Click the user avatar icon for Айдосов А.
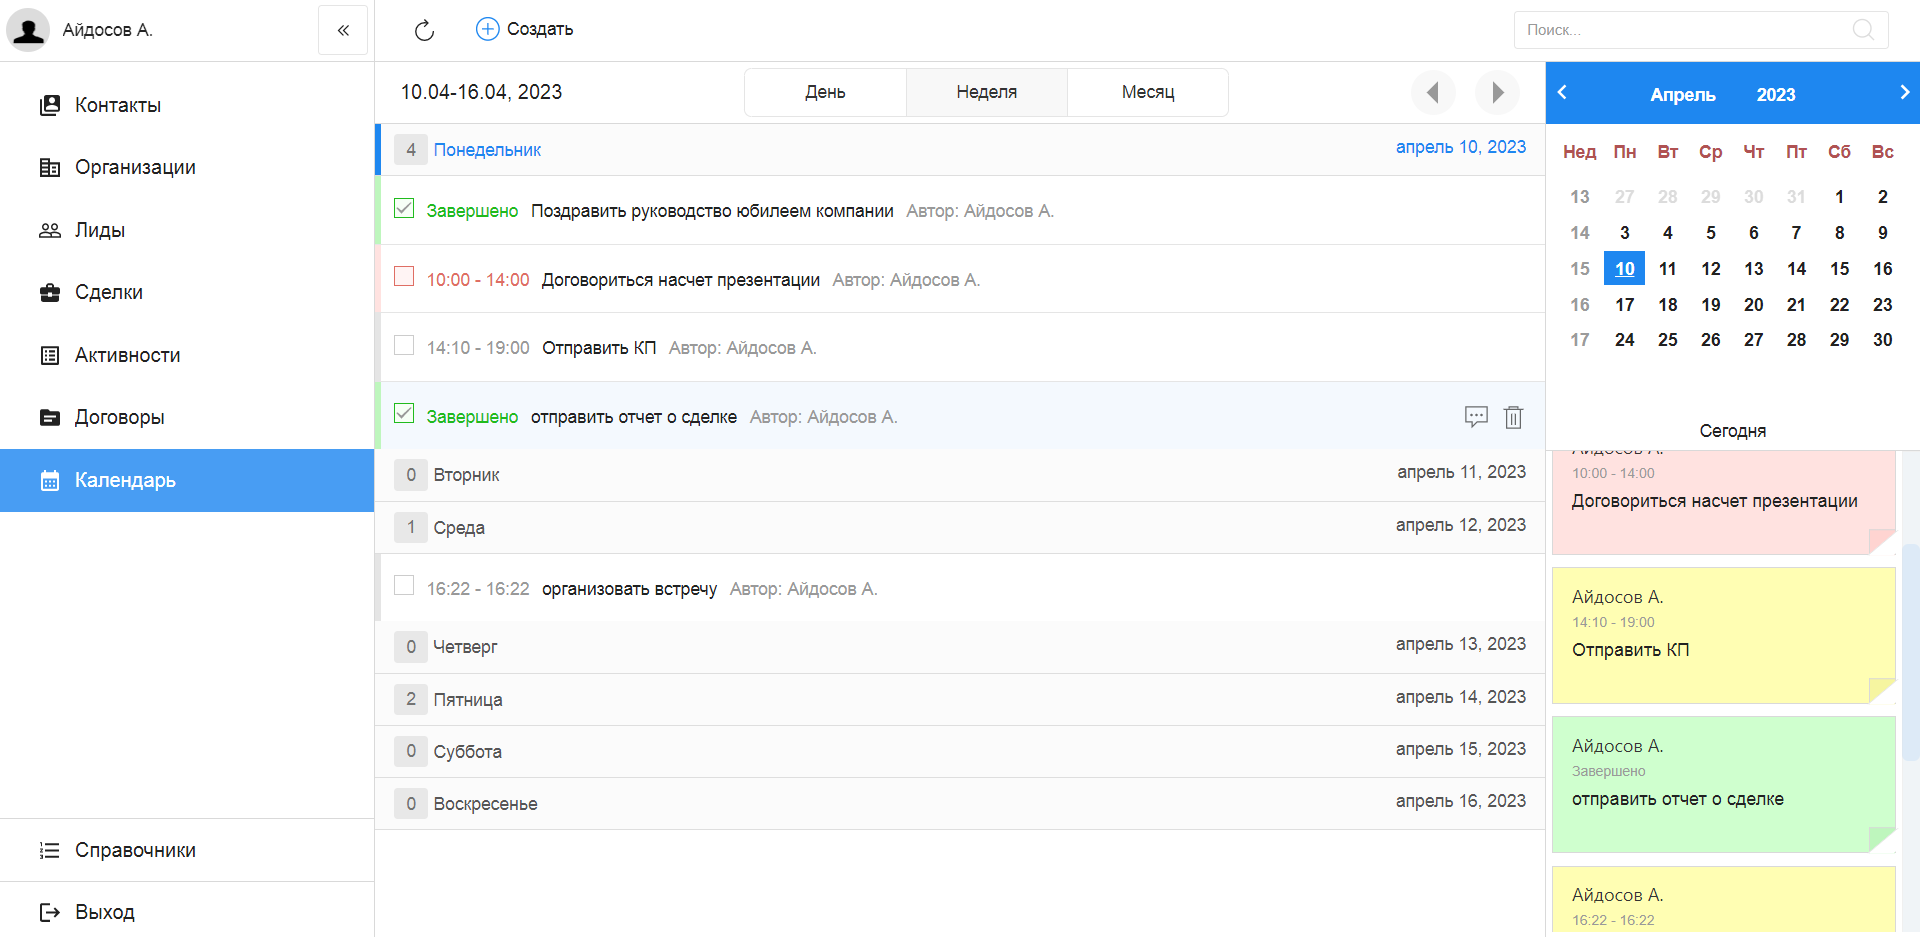 click(x=28, y=30)
